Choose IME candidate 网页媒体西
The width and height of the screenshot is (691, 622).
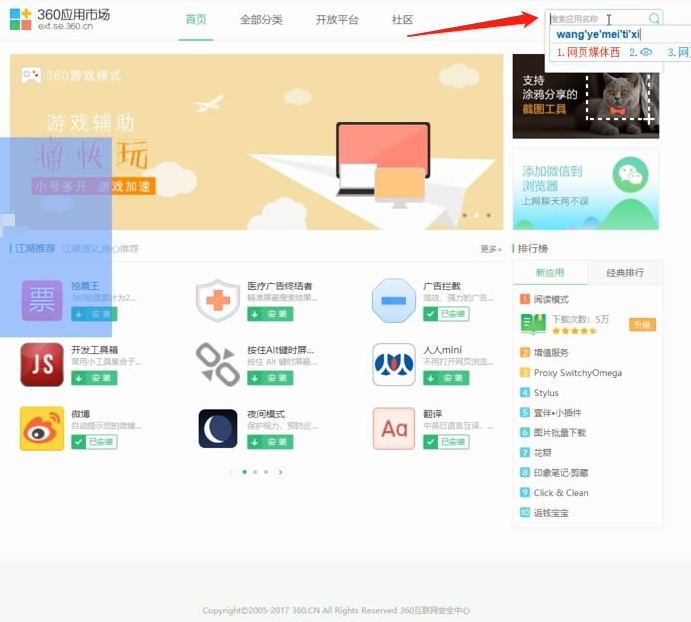(588, 52)
